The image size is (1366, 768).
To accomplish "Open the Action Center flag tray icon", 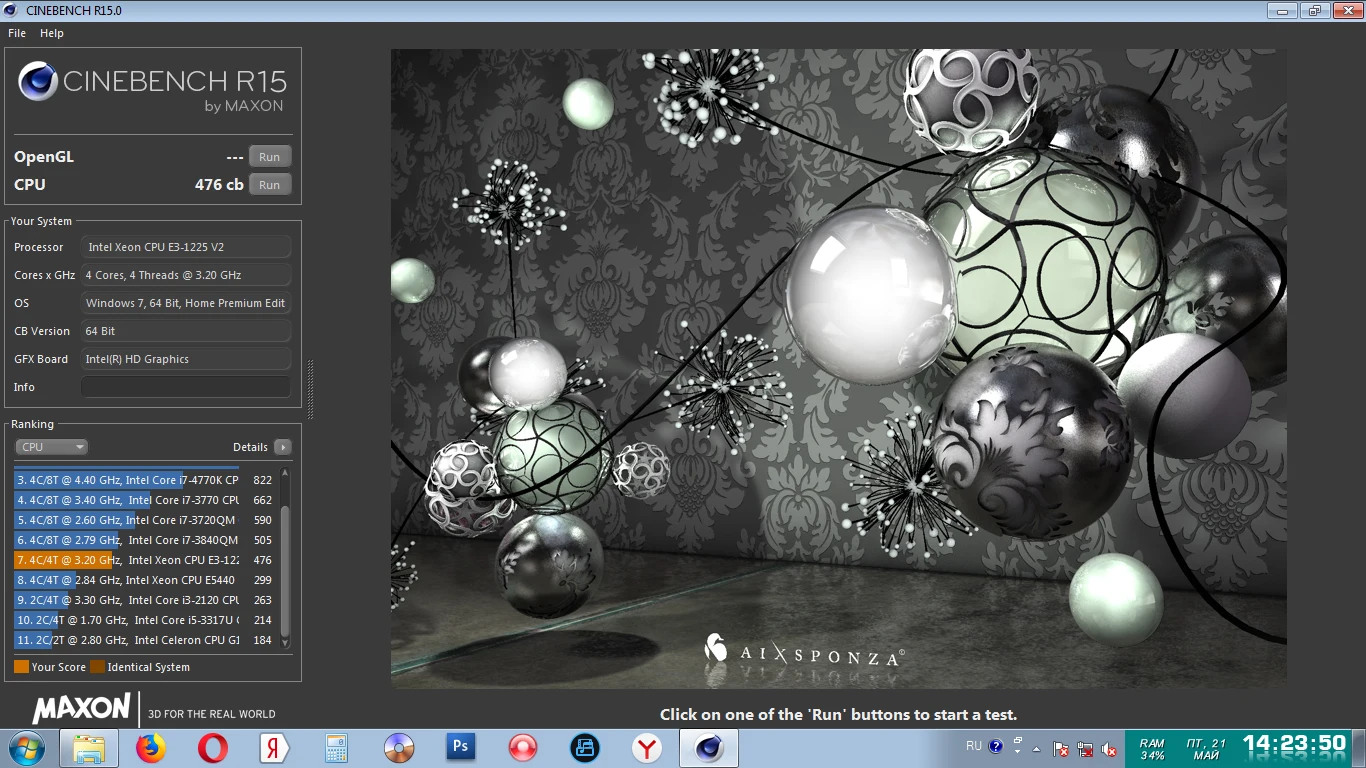I will (x=1061, y=748).
